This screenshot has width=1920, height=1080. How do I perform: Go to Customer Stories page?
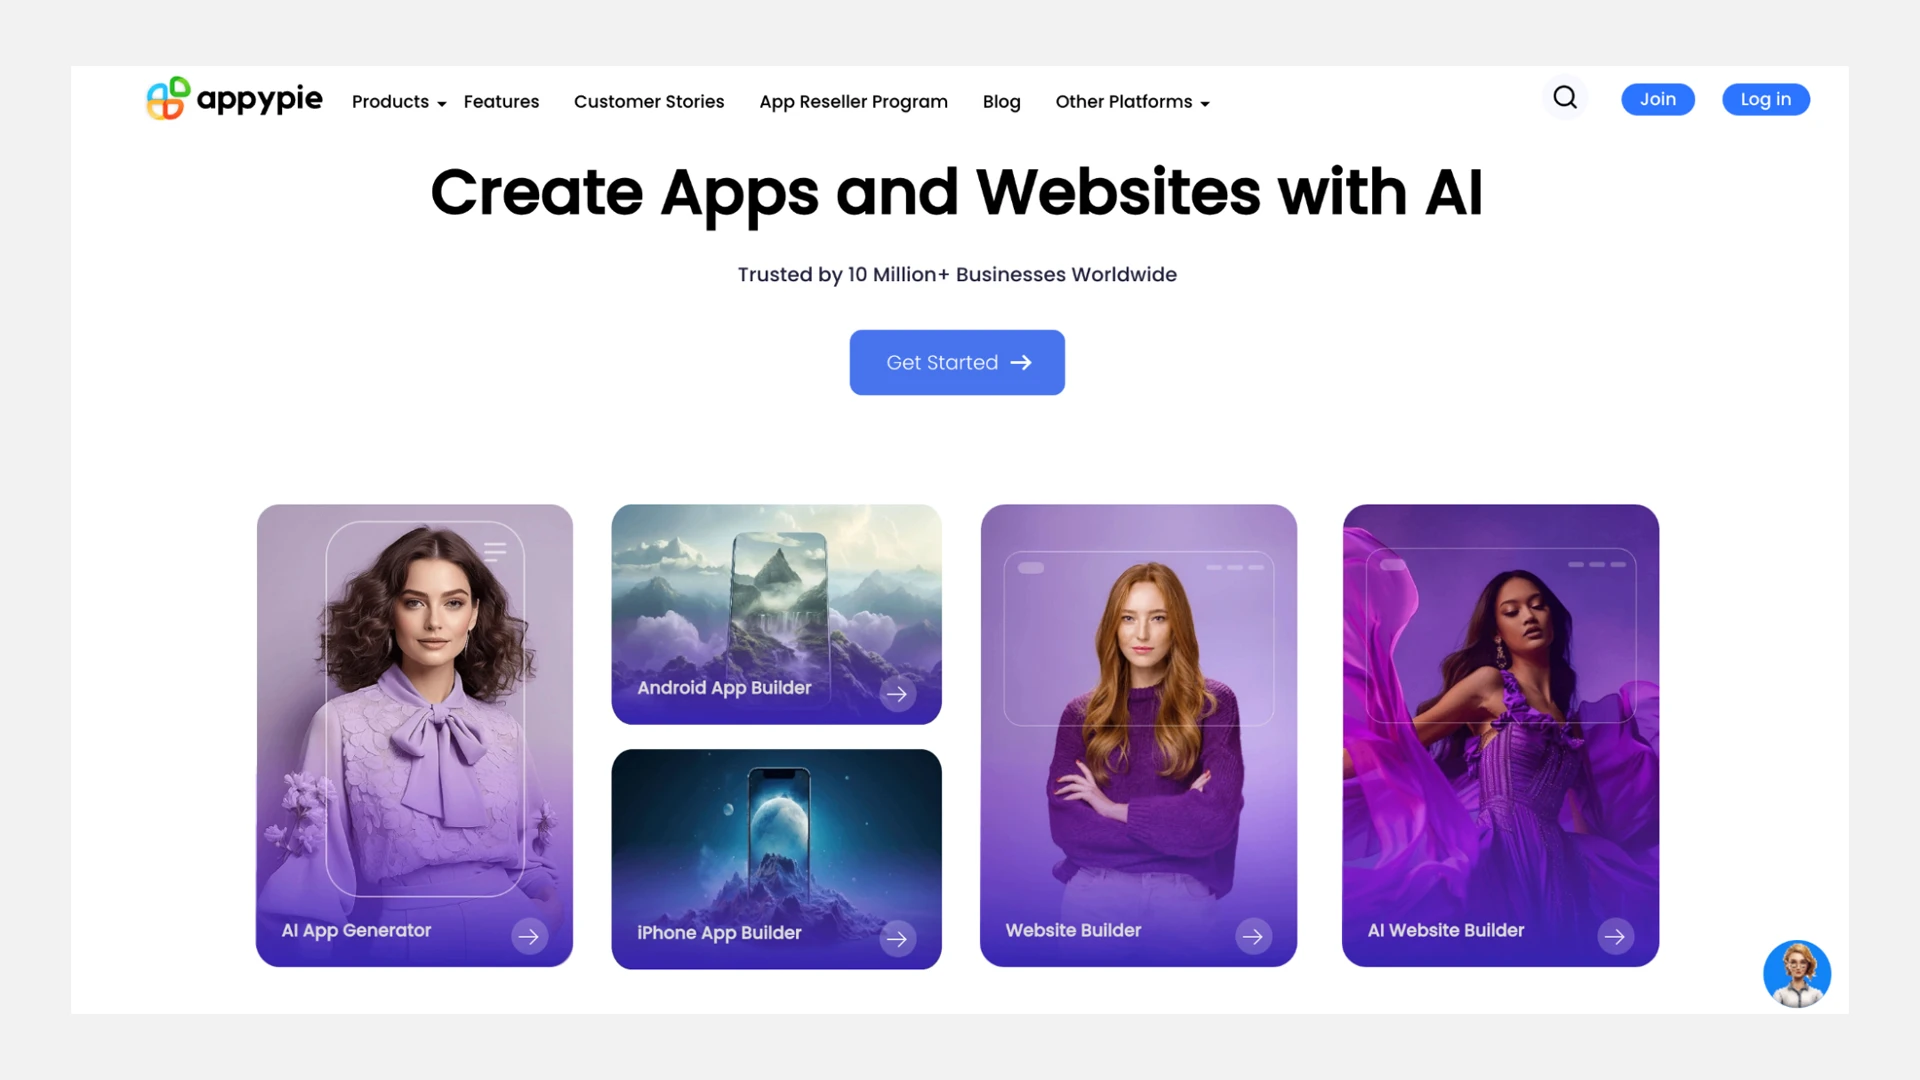(x=649, y=102)
